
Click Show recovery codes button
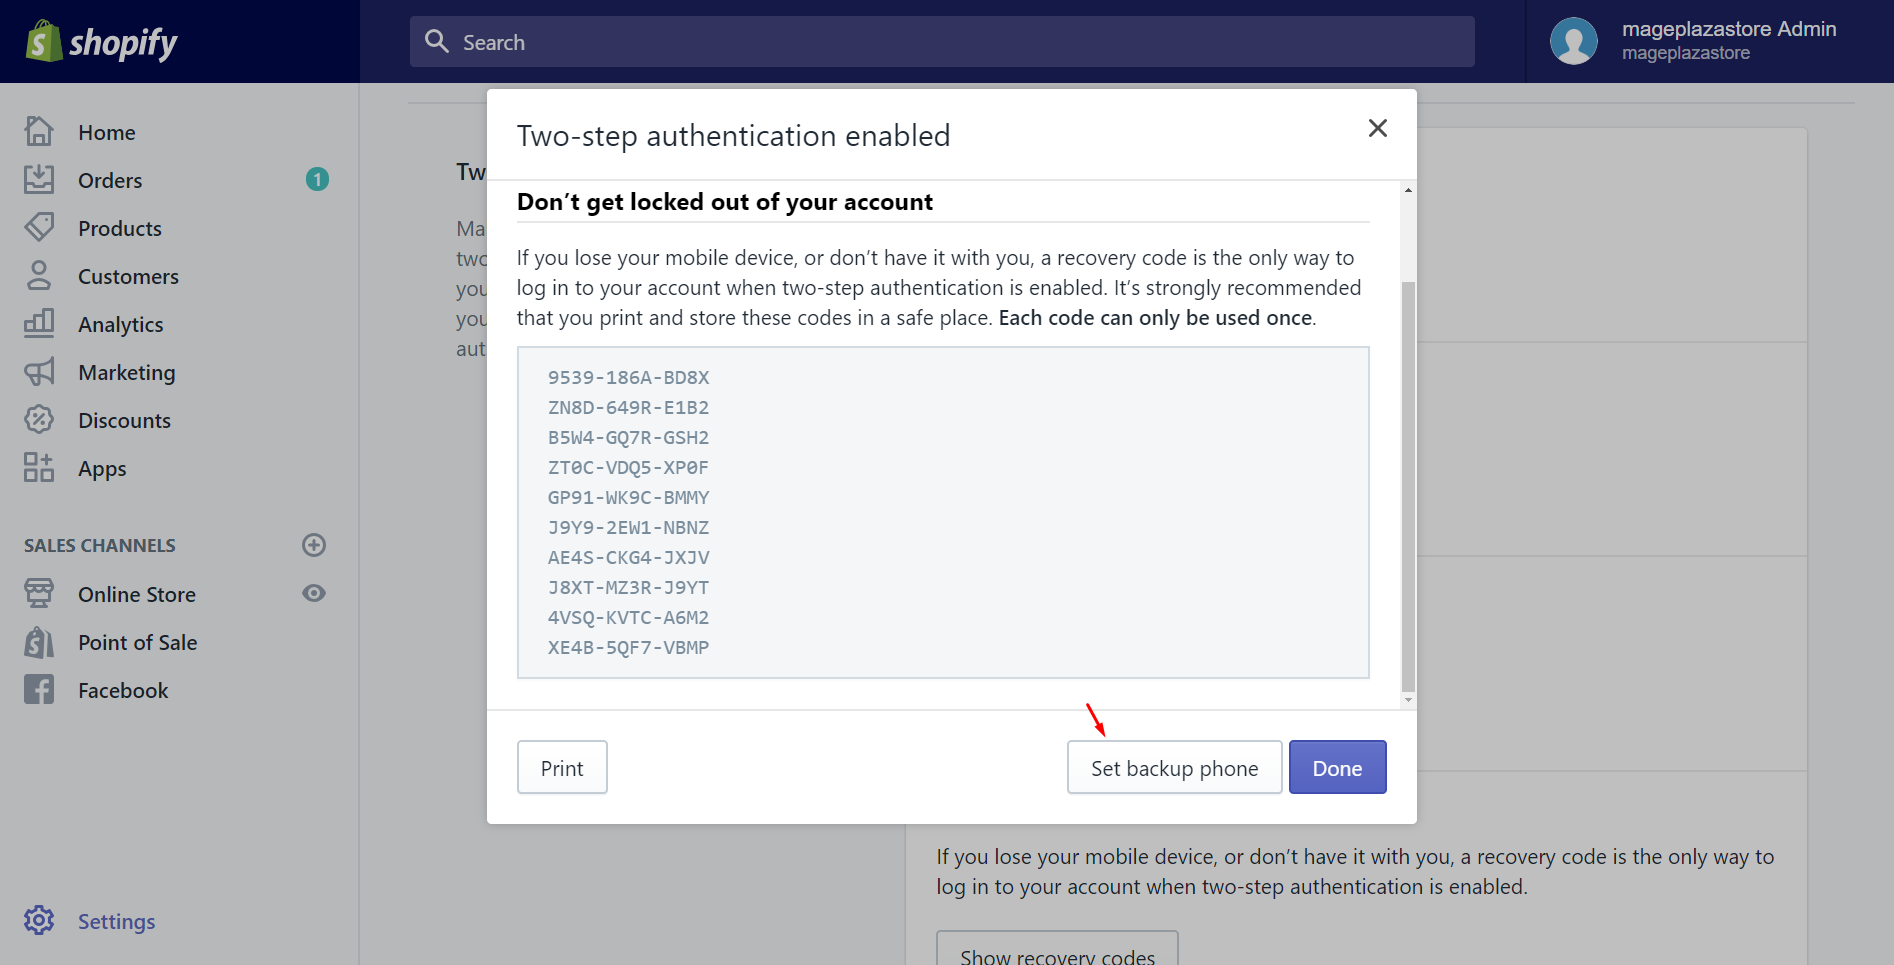1057,950
